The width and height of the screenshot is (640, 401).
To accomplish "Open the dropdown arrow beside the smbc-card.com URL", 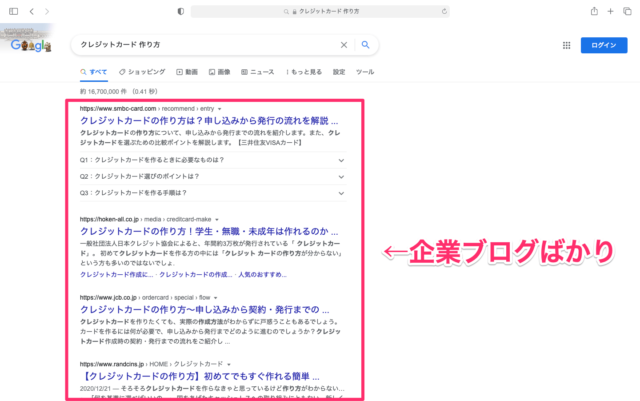I will (220, 109).
